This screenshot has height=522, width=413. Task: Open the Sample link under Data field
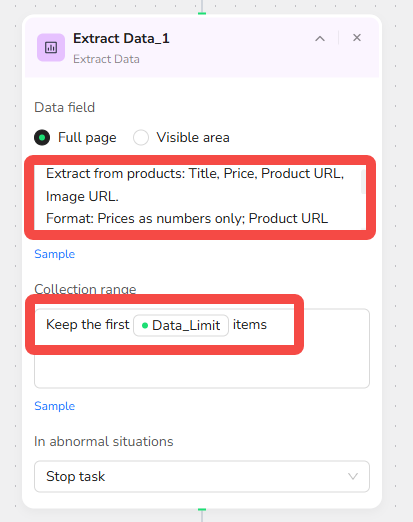(x=55, y=254)
